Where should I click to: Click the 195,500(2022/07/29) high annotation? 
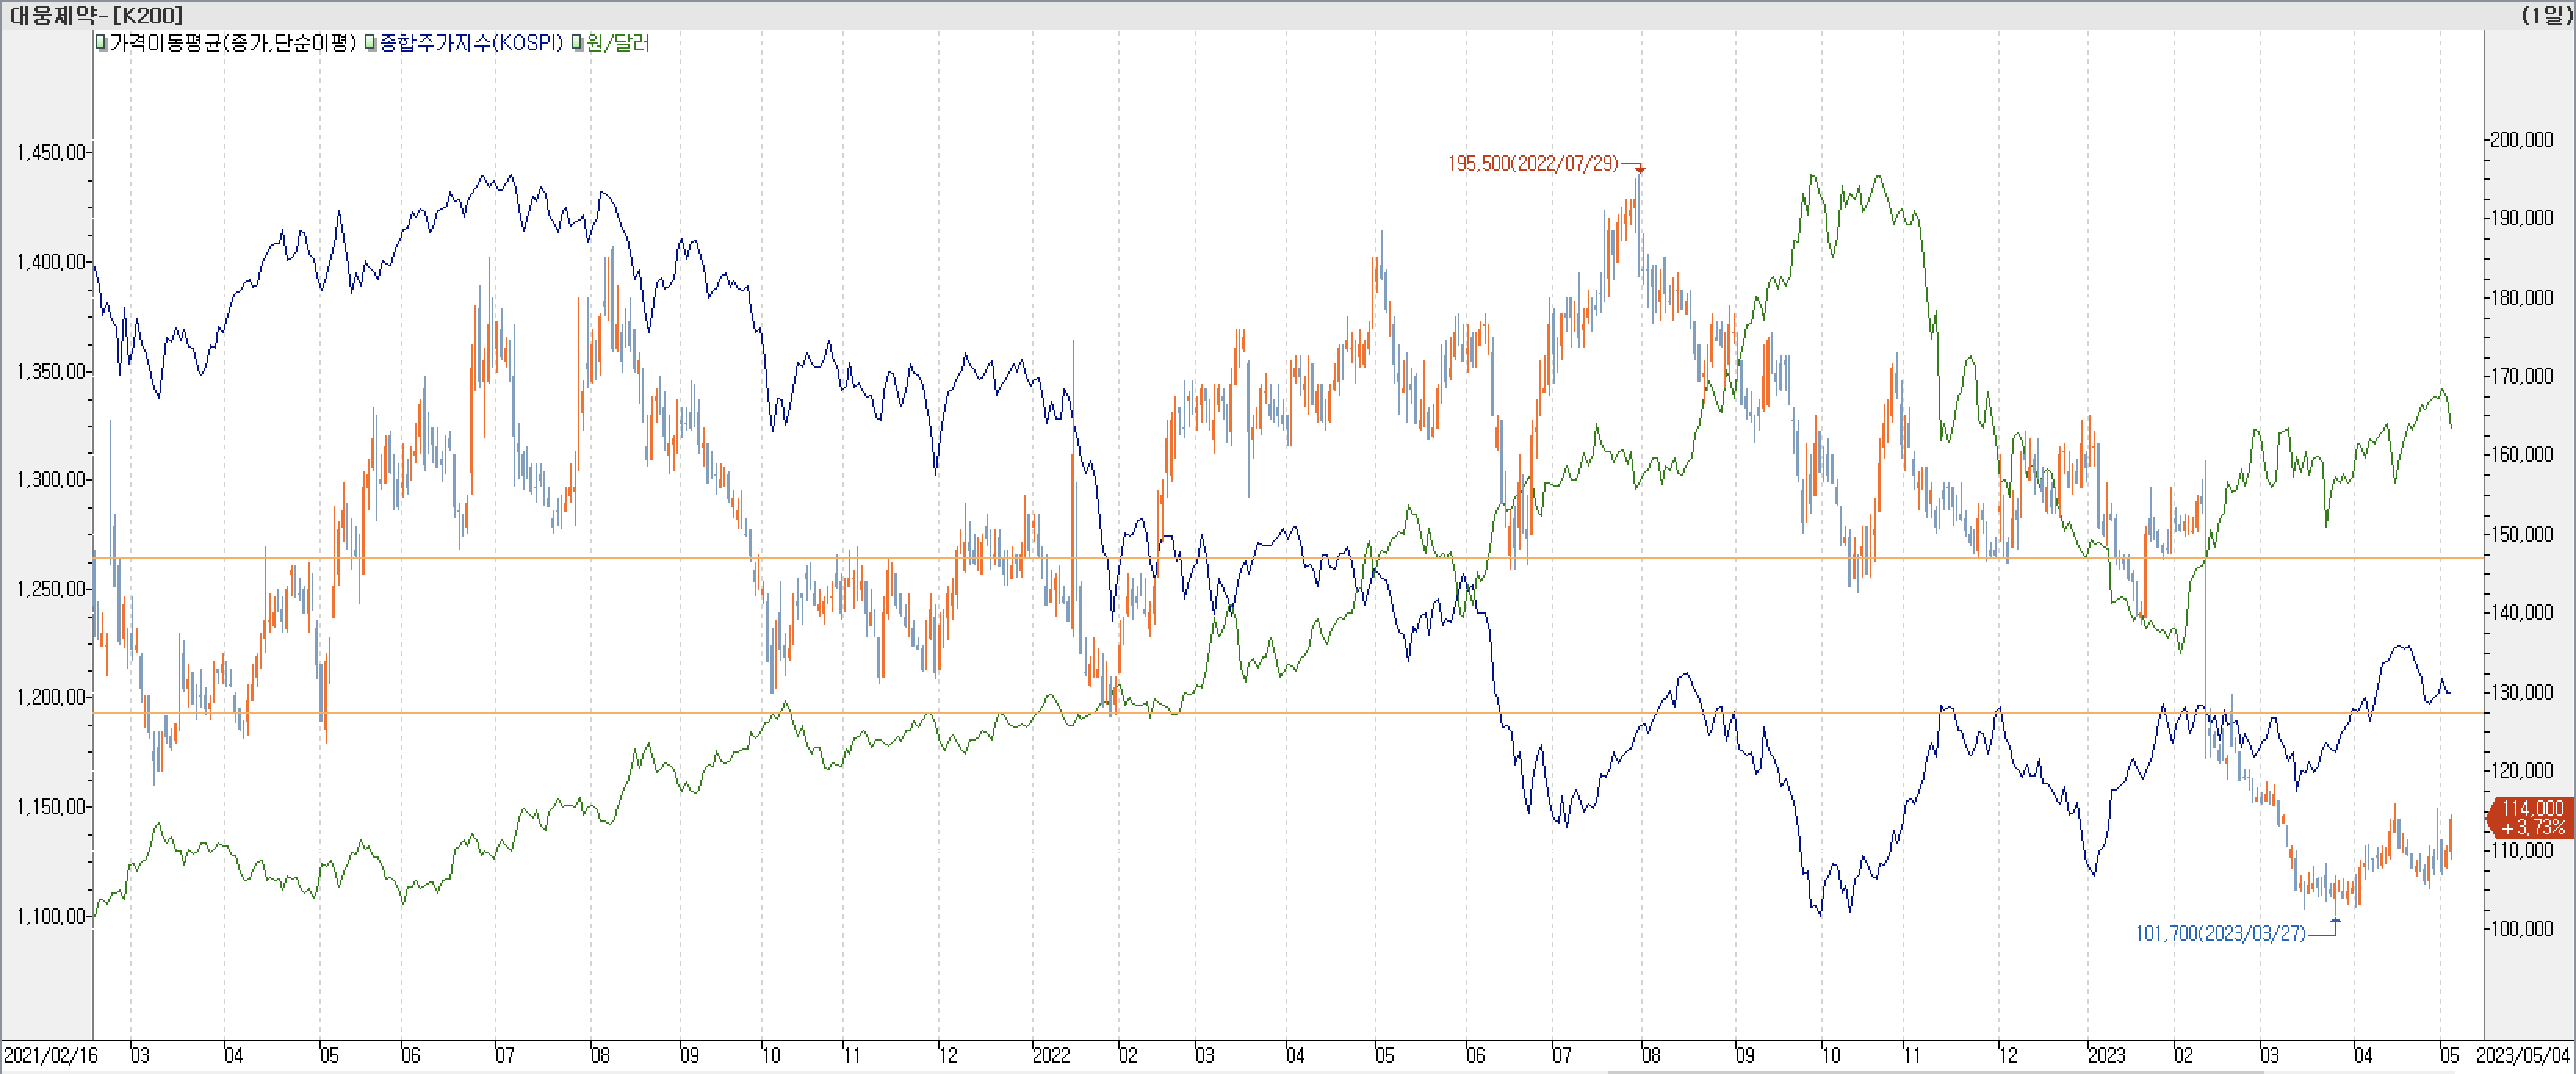click(1532, 163)
